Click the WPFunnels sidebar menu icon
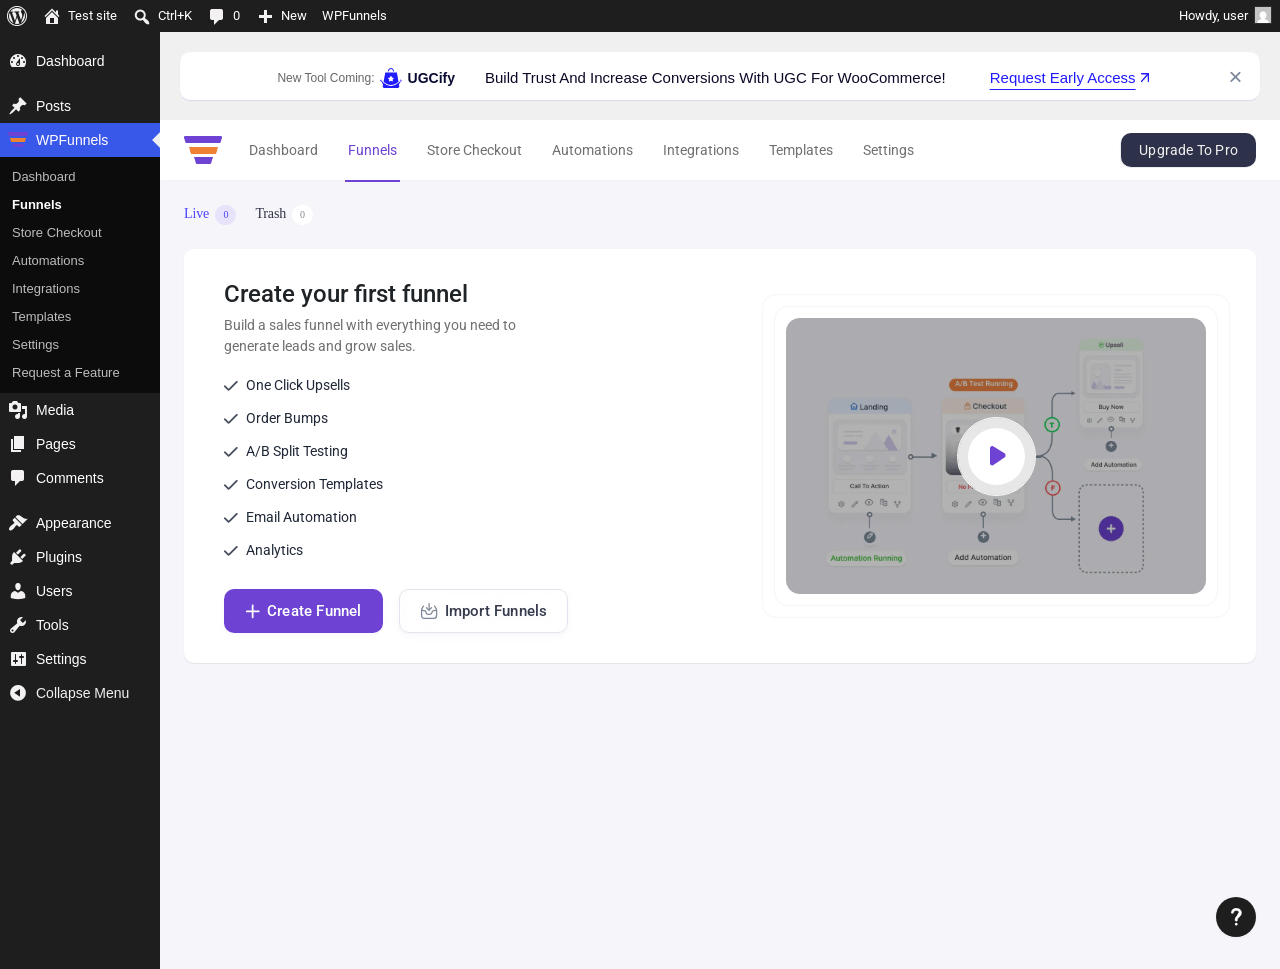This screenshot has height=969, width=1280. click(x=18, y=140)
